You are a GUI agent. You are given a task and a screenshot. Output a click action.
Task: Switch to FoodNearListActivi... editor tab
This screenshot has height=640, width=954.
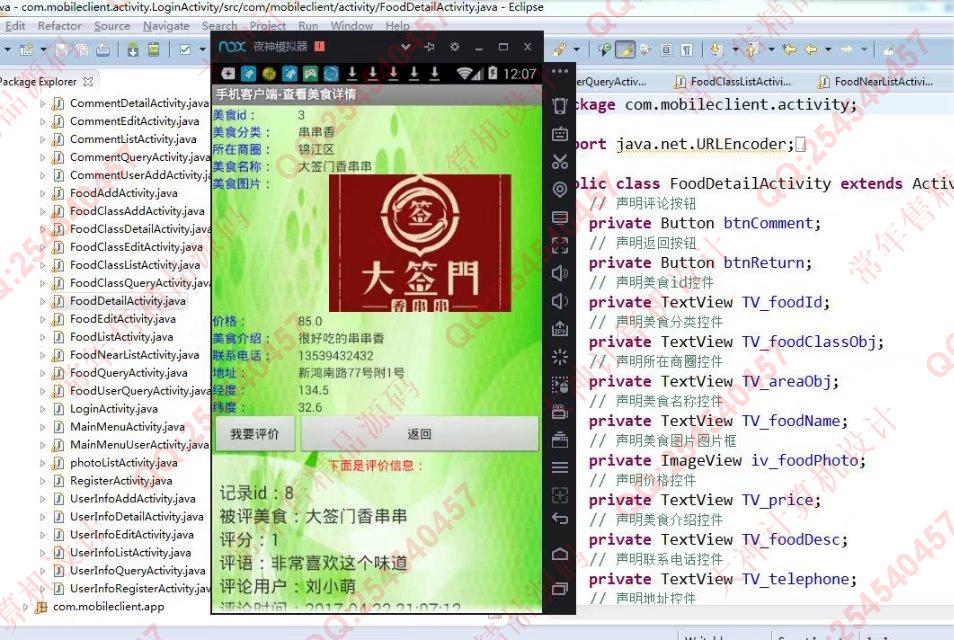[875, 82]
